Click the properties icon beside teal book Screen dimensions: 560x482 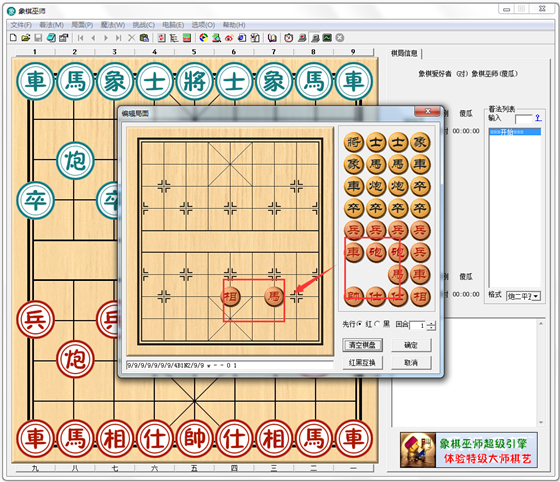coord(64,37)
